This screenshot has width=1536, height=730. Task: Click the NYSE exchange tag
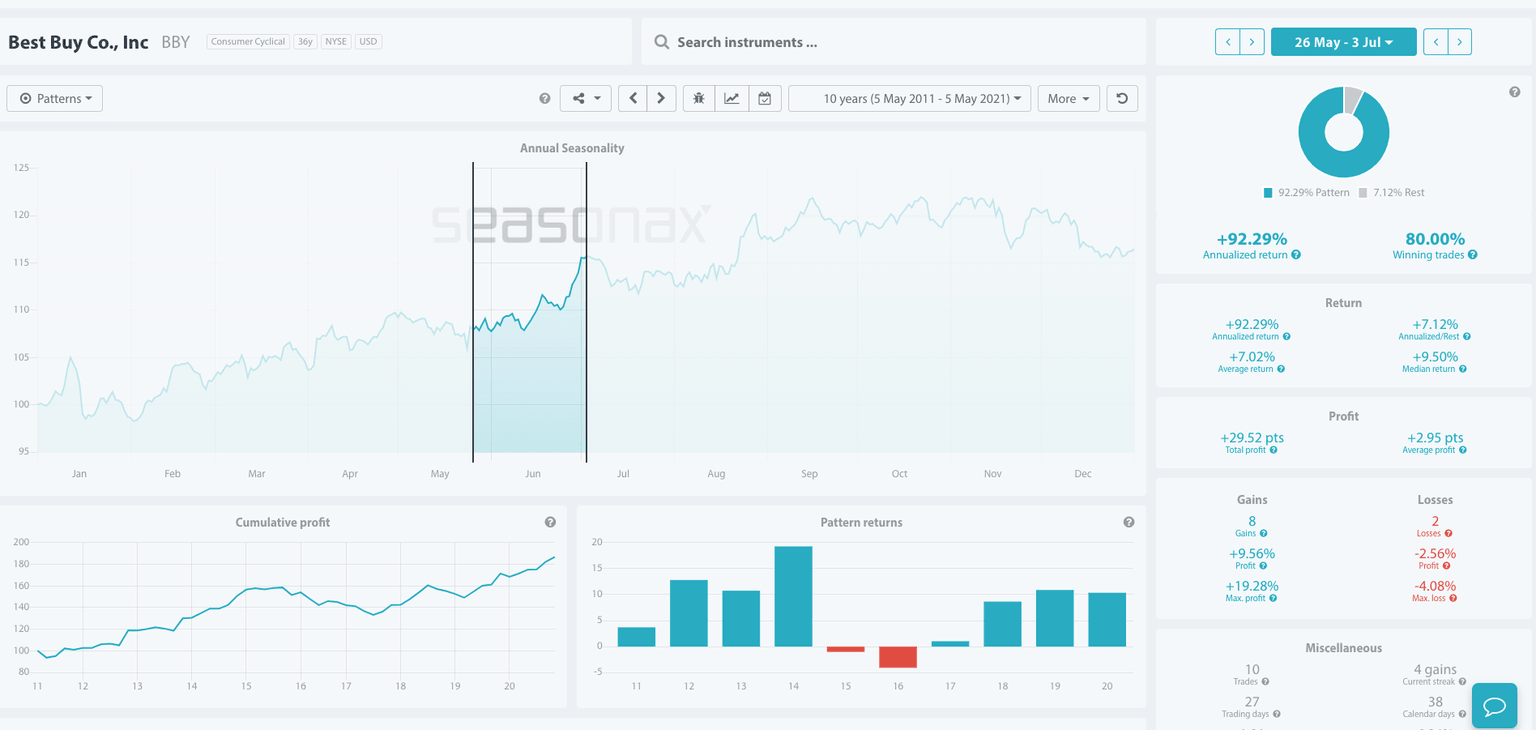[336, 42]
